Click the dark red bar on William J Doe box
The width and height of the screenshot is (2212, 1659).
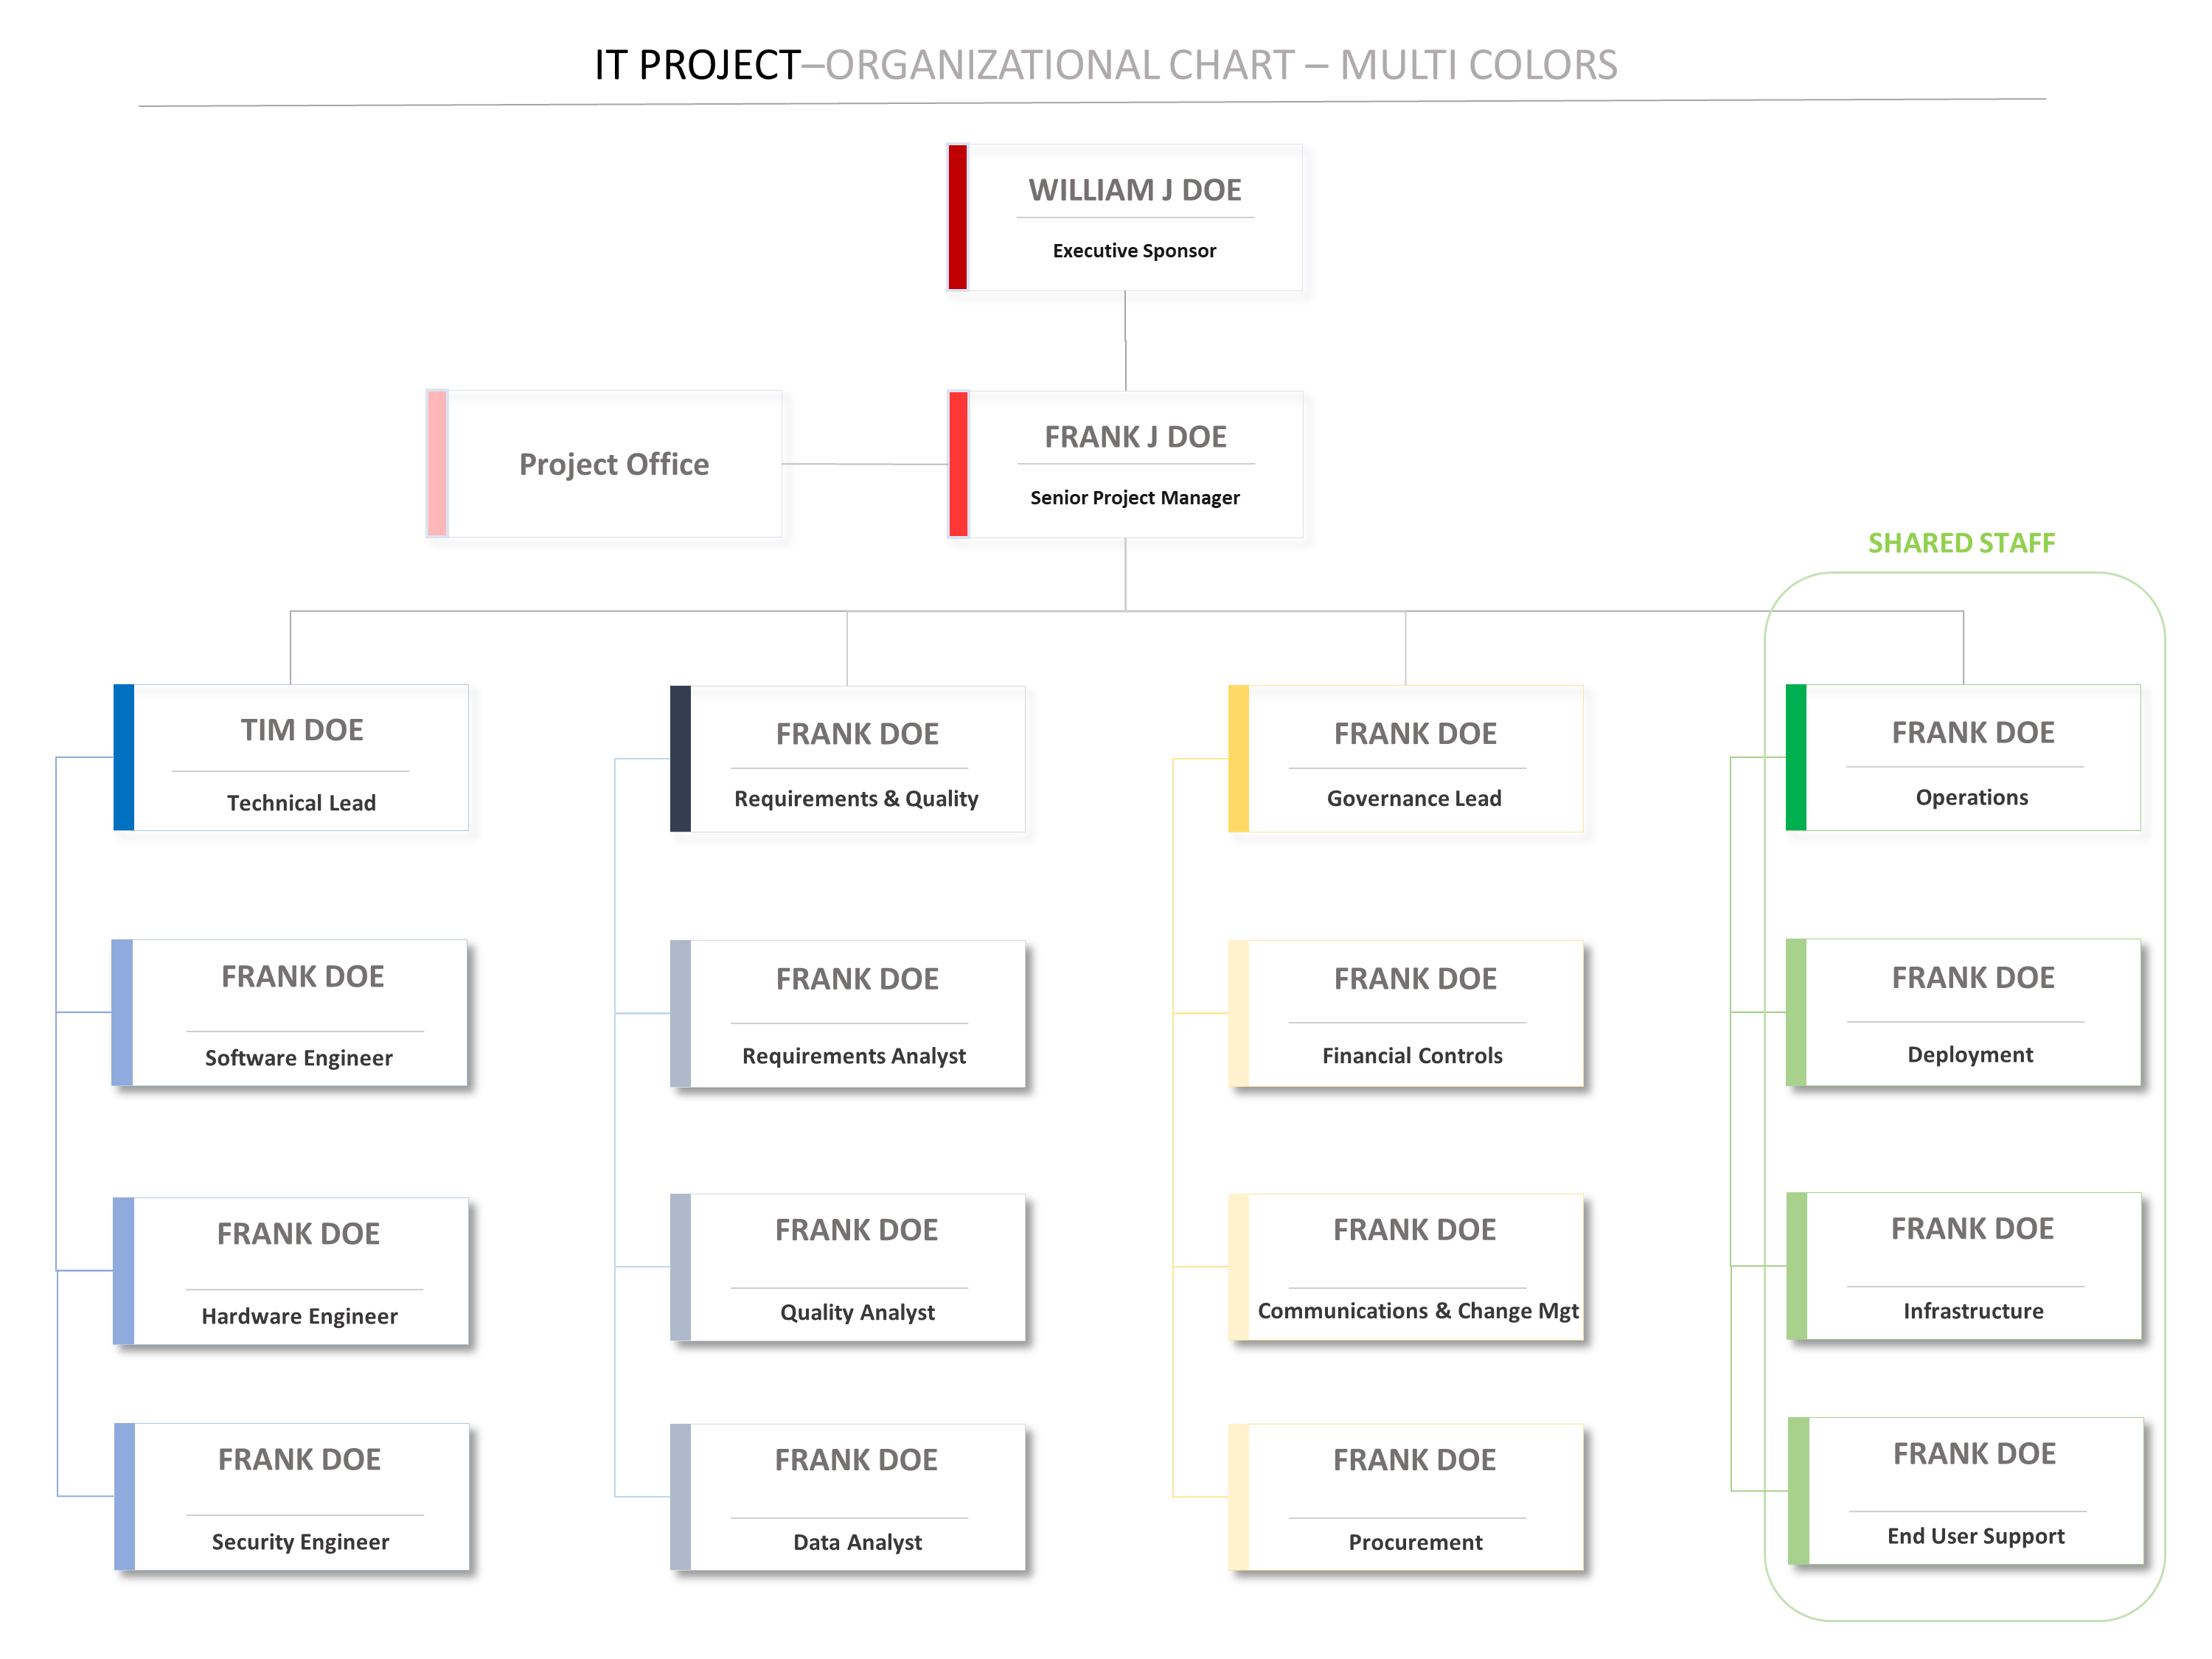957,217
